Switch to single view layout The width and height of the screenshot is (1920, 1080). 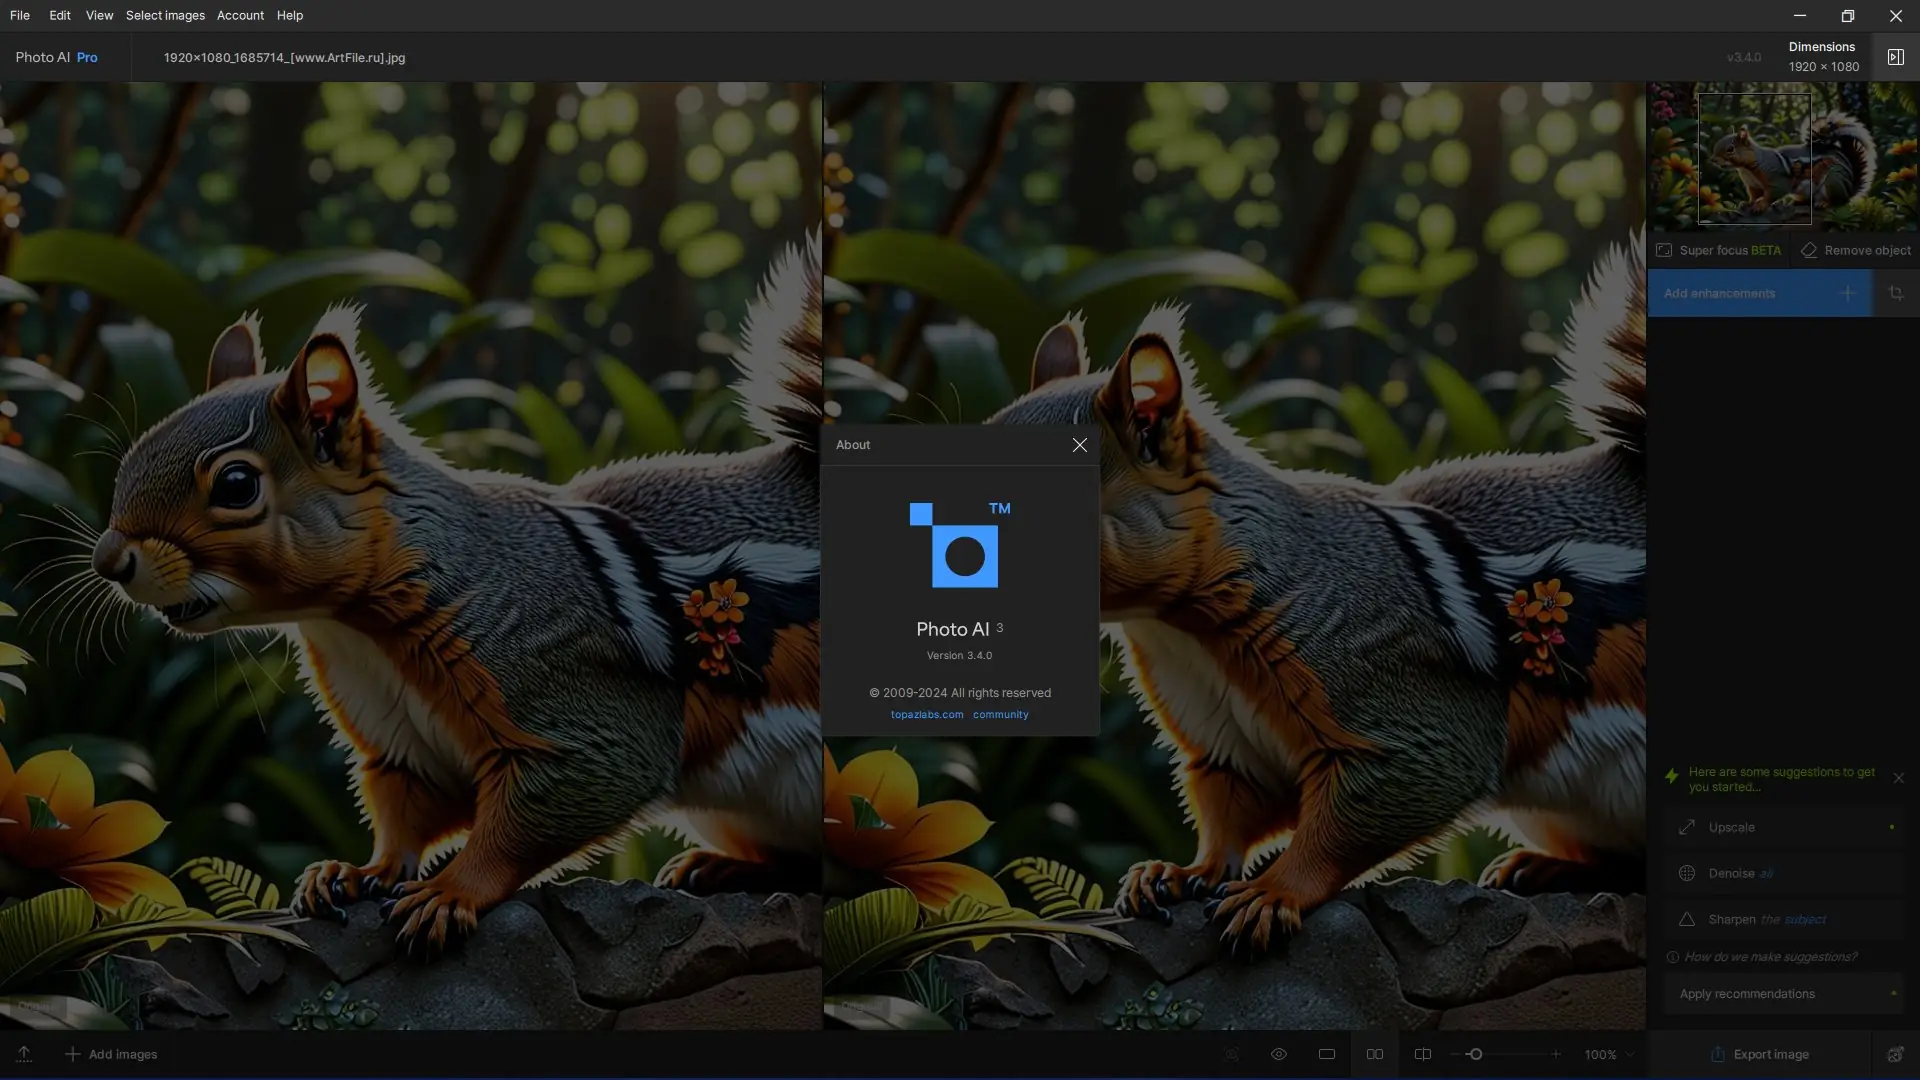click(x=1326, y=1054)
